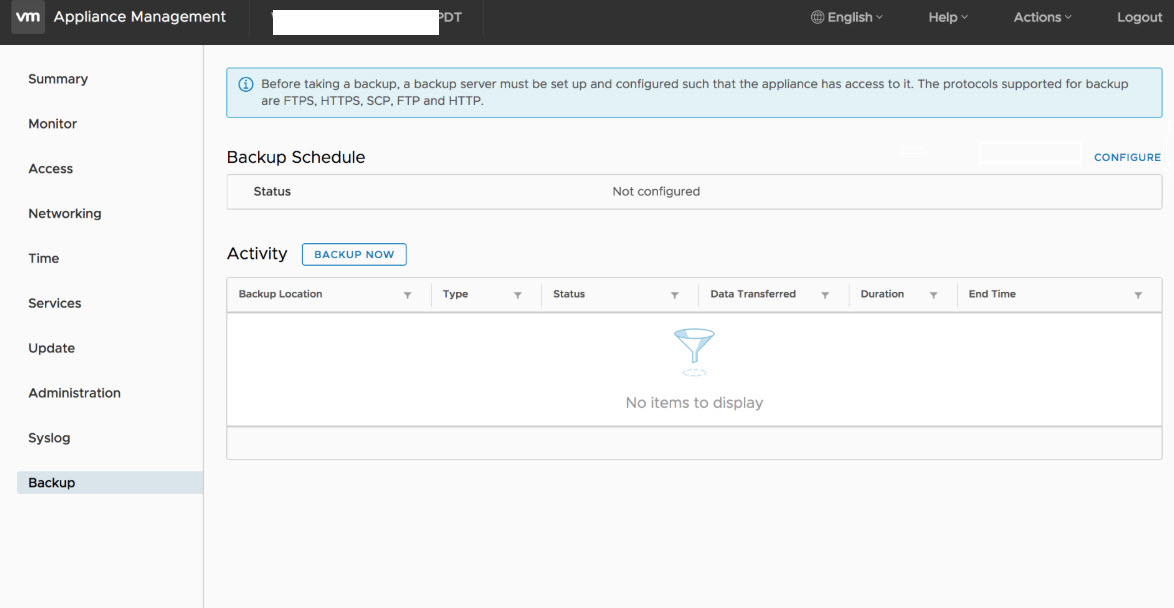Click the Configure link for Backup Schedule
The width and height of the screenshot is (1174, 608).
pyautogui.click(x=1127, y=157)
